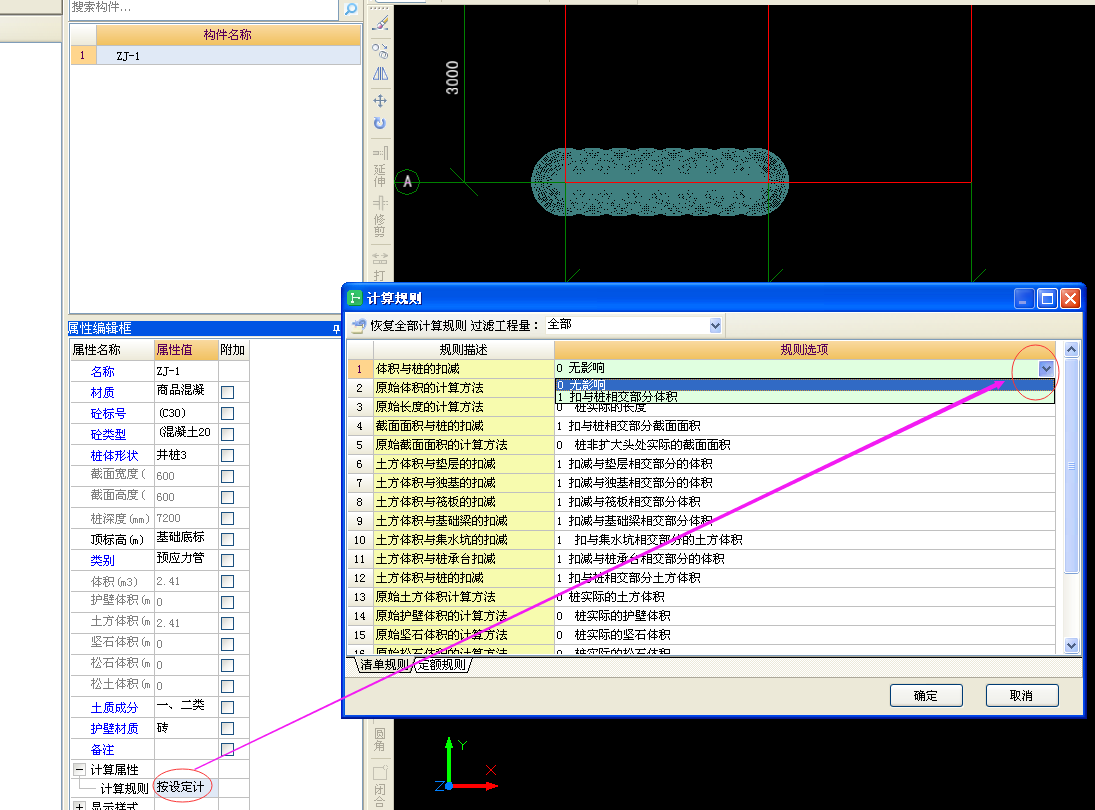1095x810 pixels.
Task: Select the copy tool in vertical toolbar
Action: 380,51
